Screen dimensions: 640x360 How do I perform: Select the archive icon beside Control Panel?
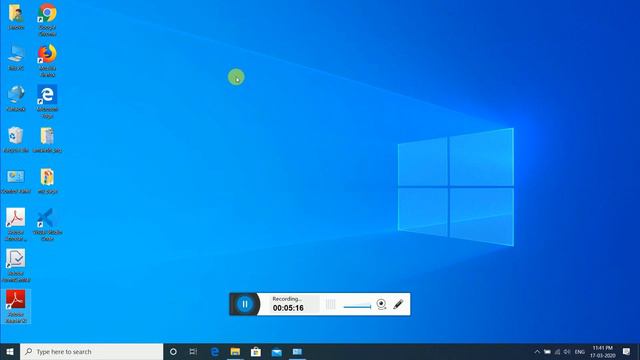click(x=47, y=181)
